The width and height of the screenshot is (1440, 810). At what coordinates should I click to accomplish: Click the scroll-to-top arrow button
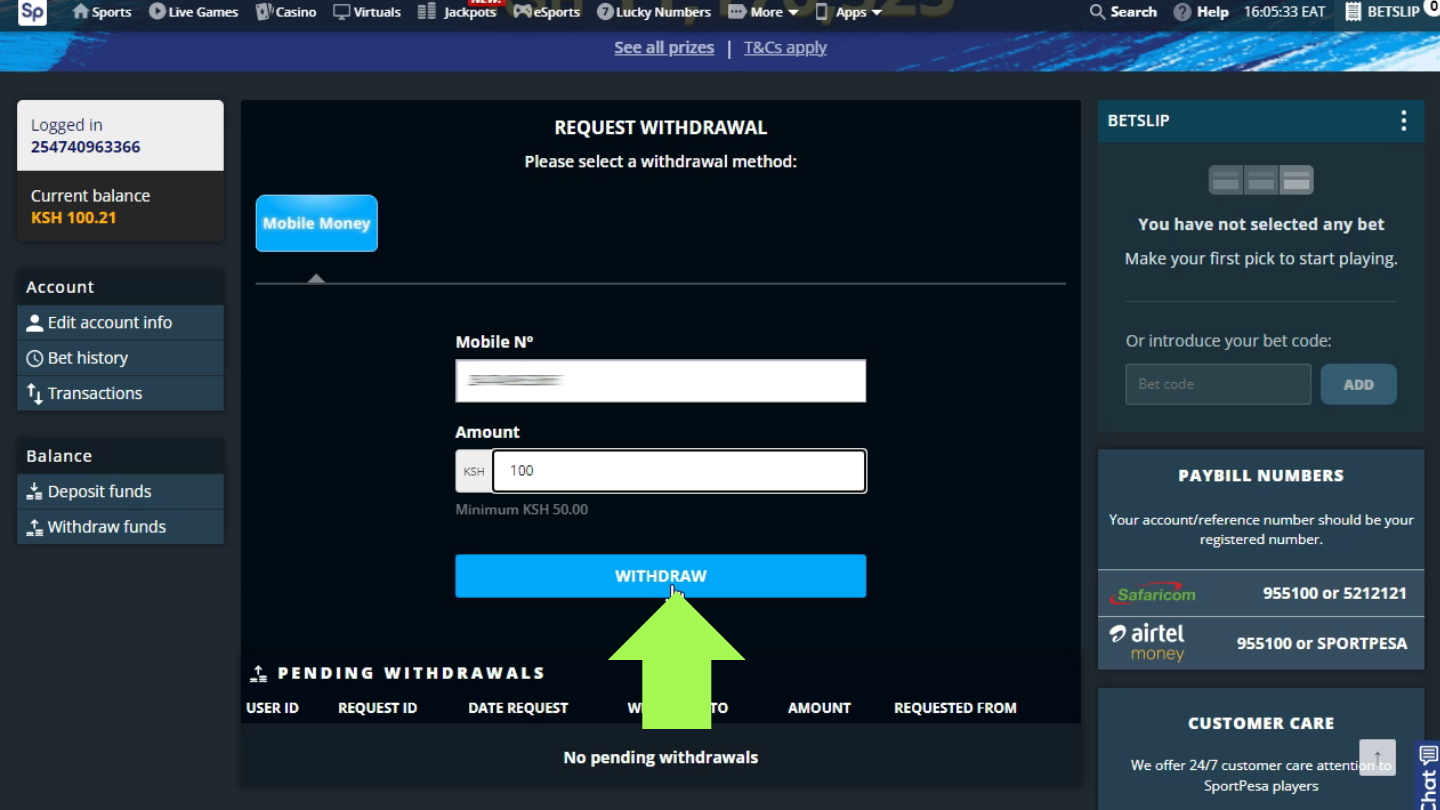pos(1377,757)
